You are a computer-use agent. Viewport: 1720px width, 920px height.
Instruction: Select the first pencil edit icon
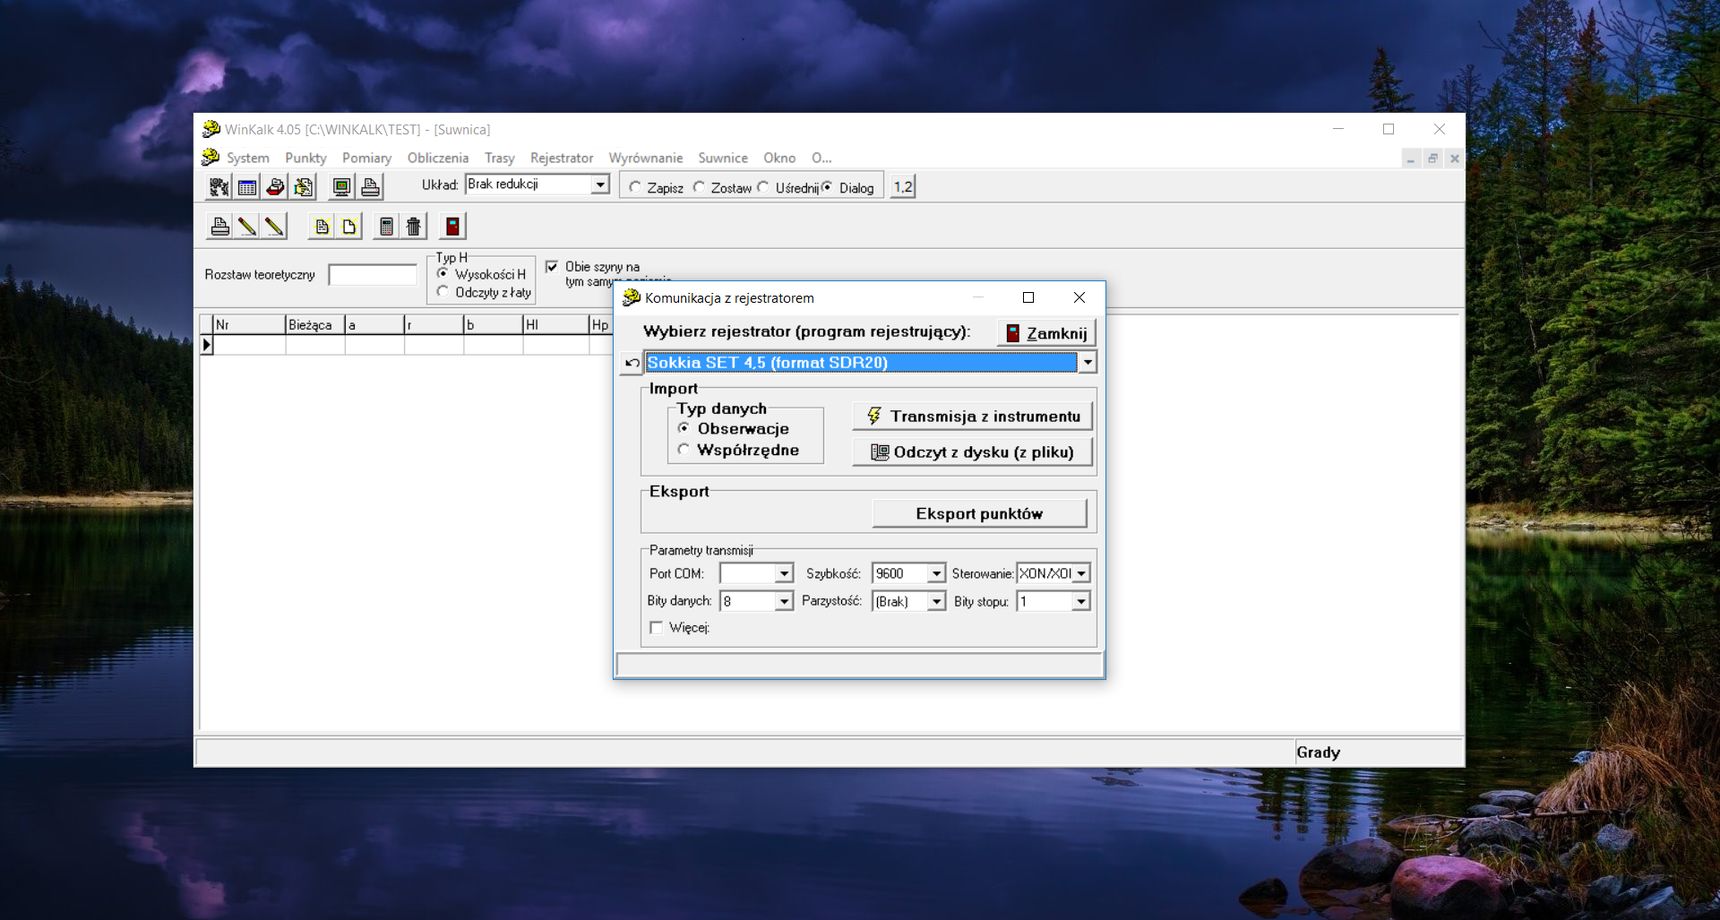pos(247,226)
